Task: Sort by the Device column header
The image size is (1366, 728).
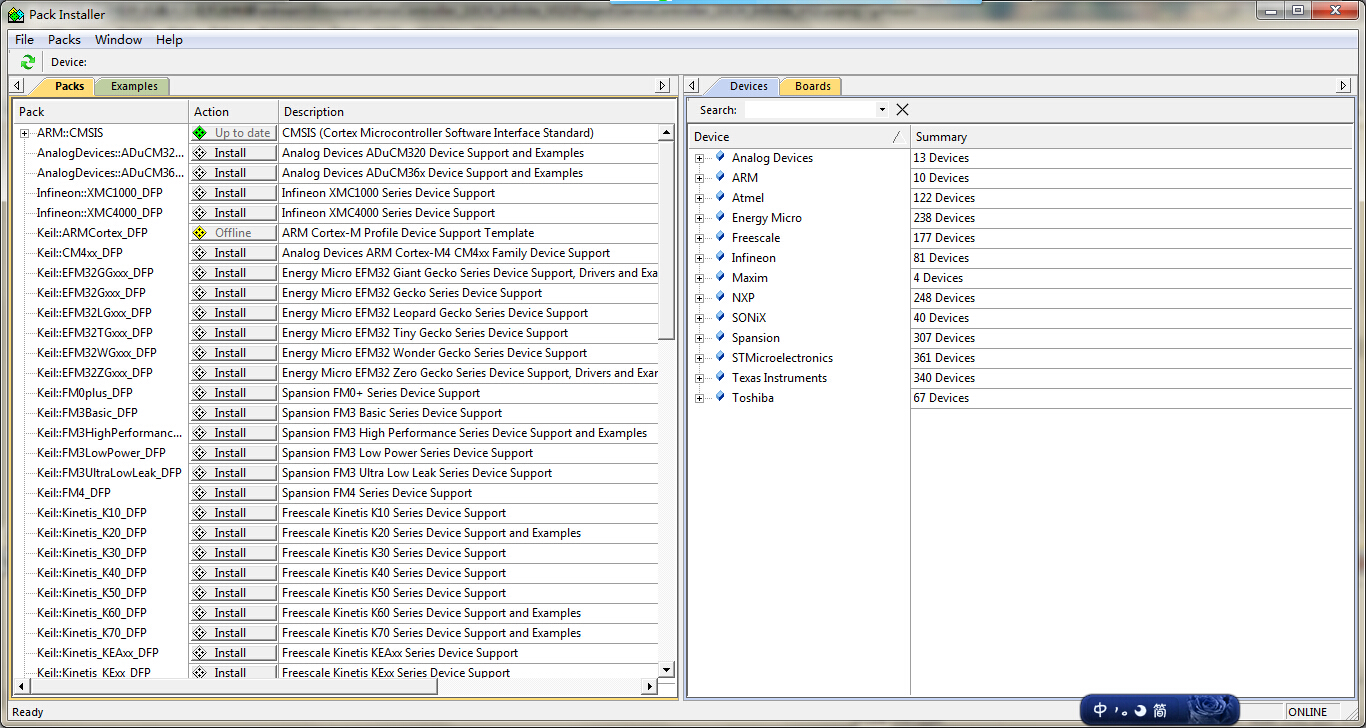Action: click(x=799, y=137)
